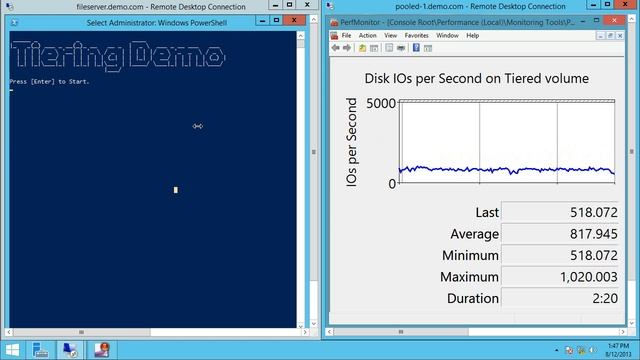640x360 pixels.
Task: Click the chart title Disk IOs per Second
Action: pos(476,78)
